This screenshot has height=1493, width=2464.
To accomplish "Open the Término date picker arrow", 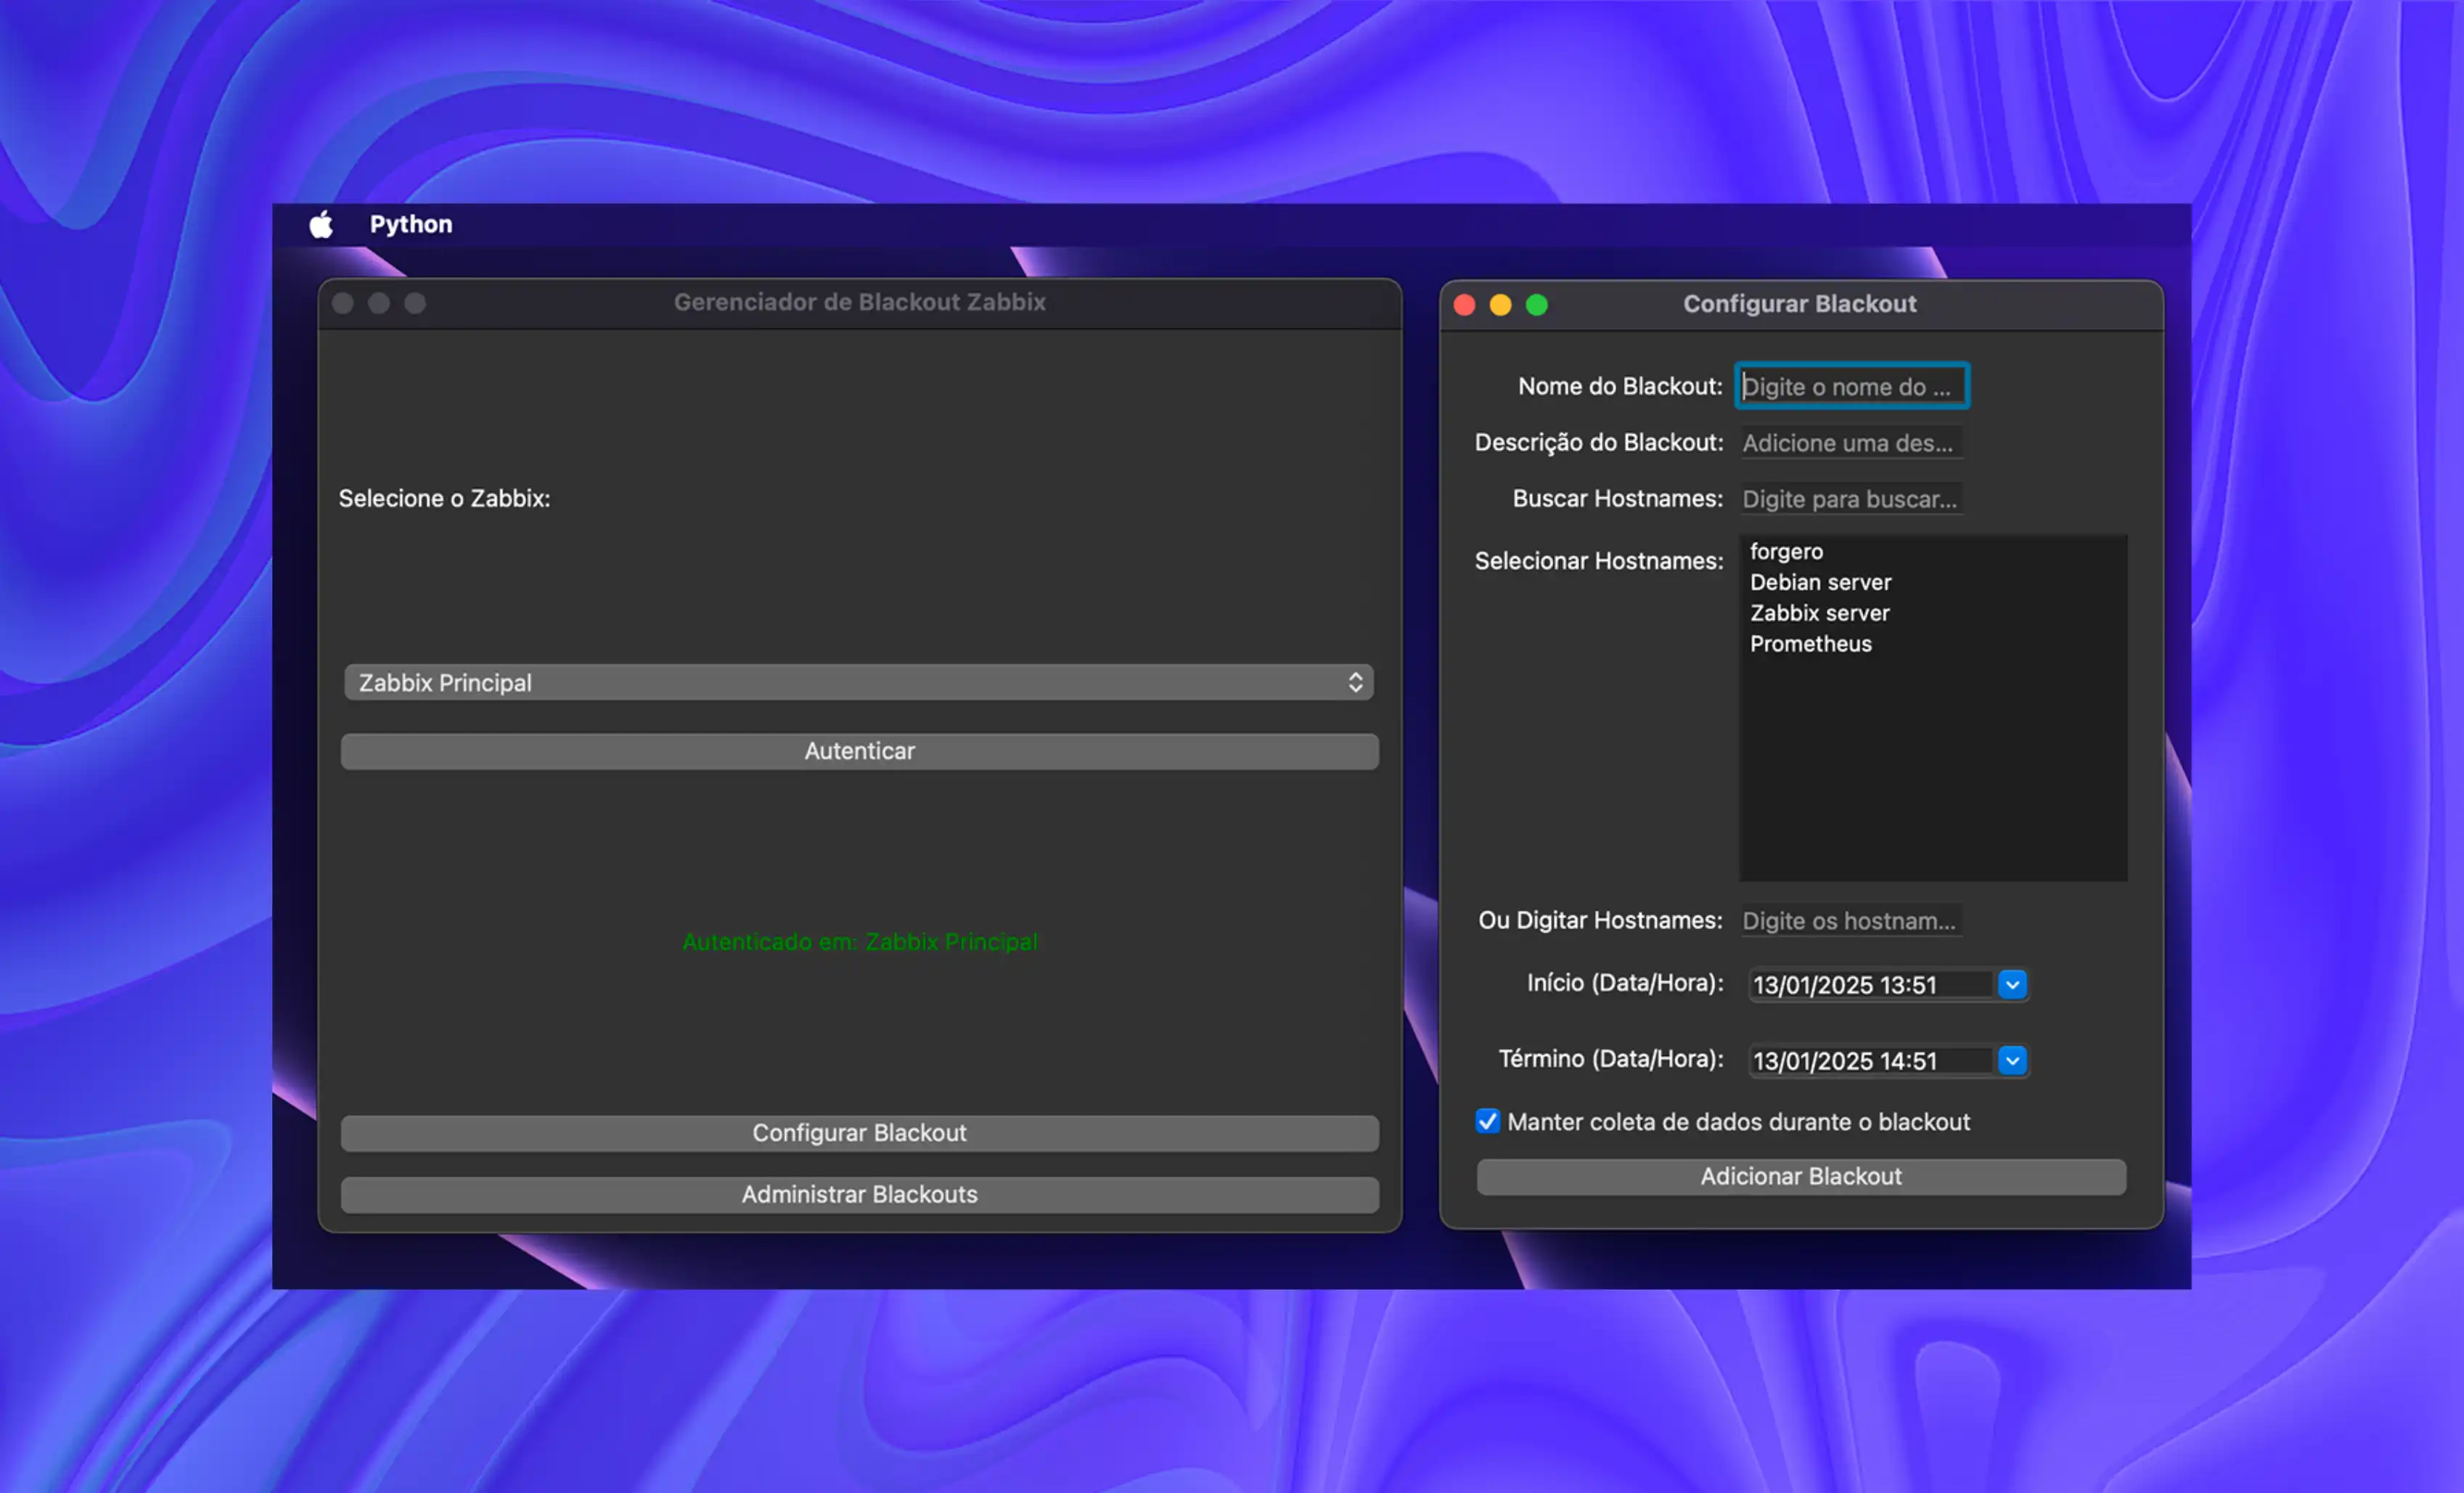I will (2012, 1060).
